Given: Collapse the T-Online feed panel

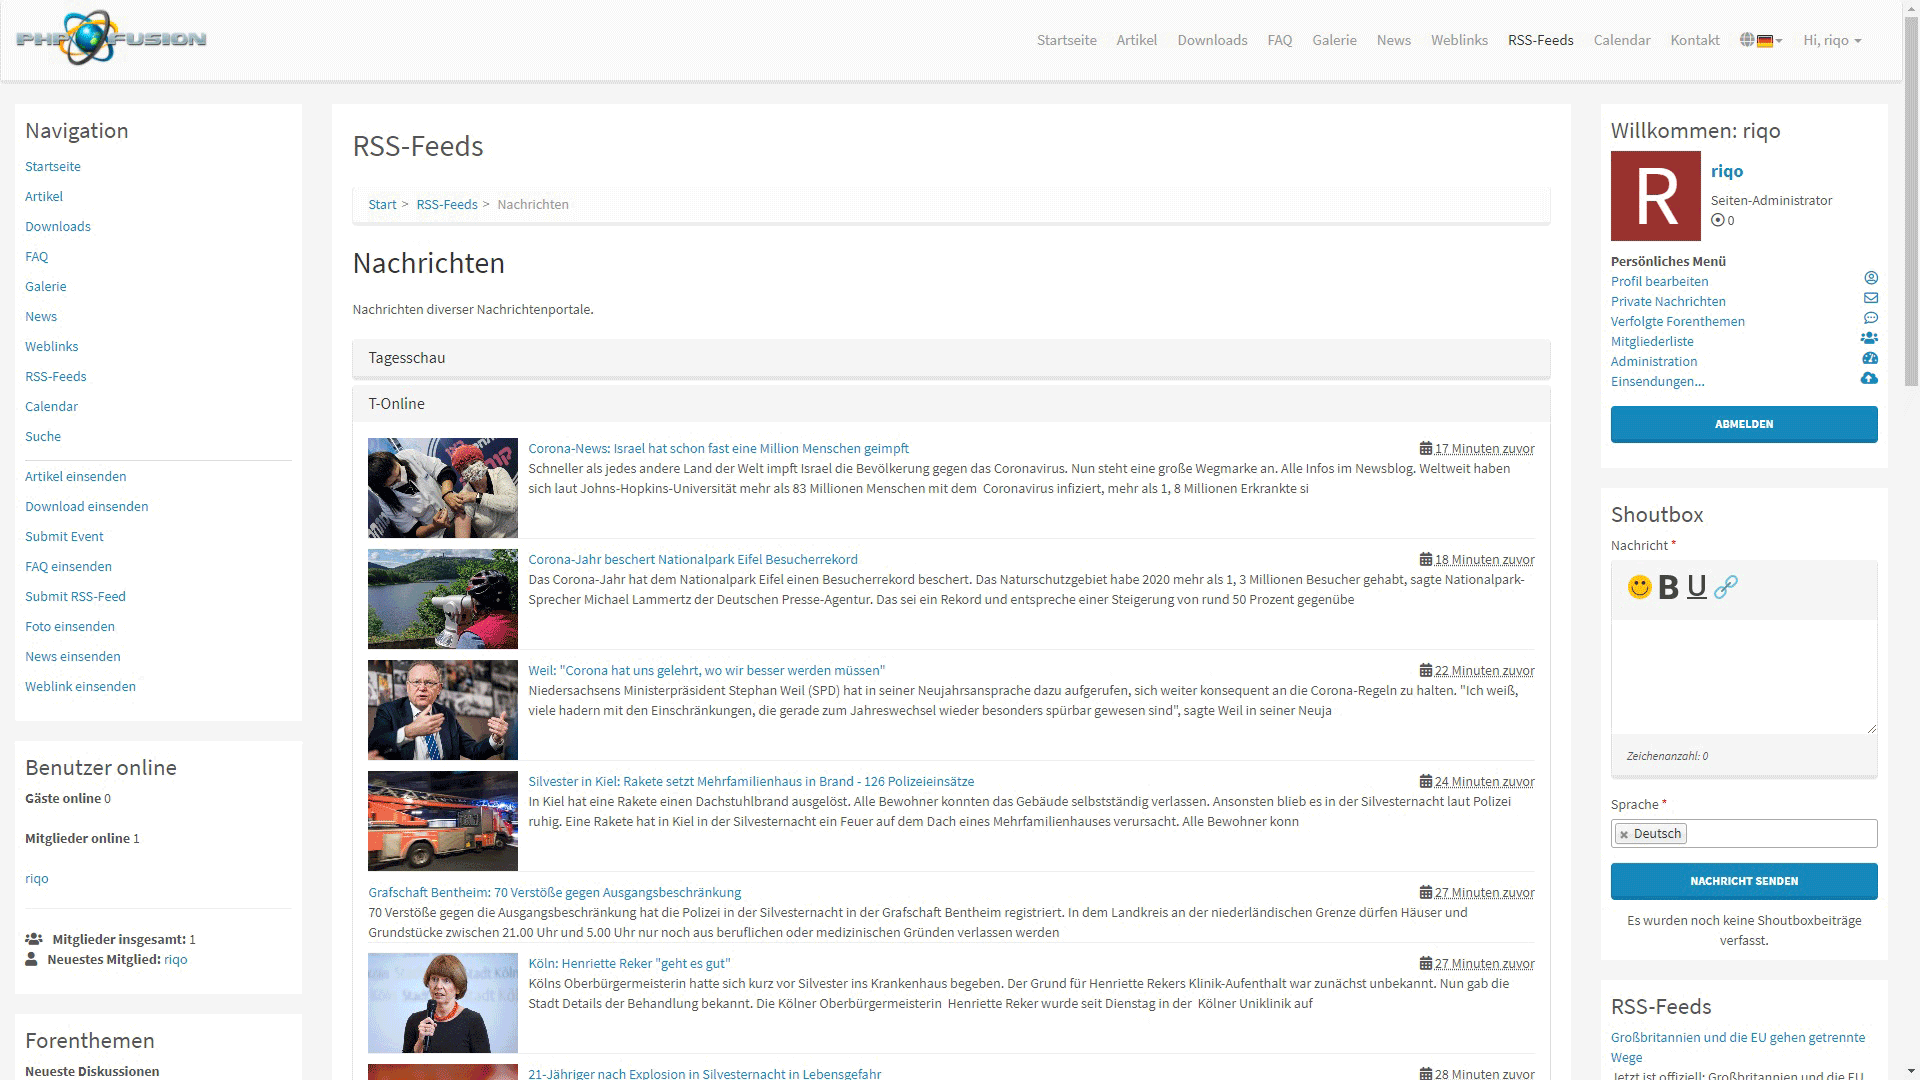Looking at the screenshot, I should (397, 404).
